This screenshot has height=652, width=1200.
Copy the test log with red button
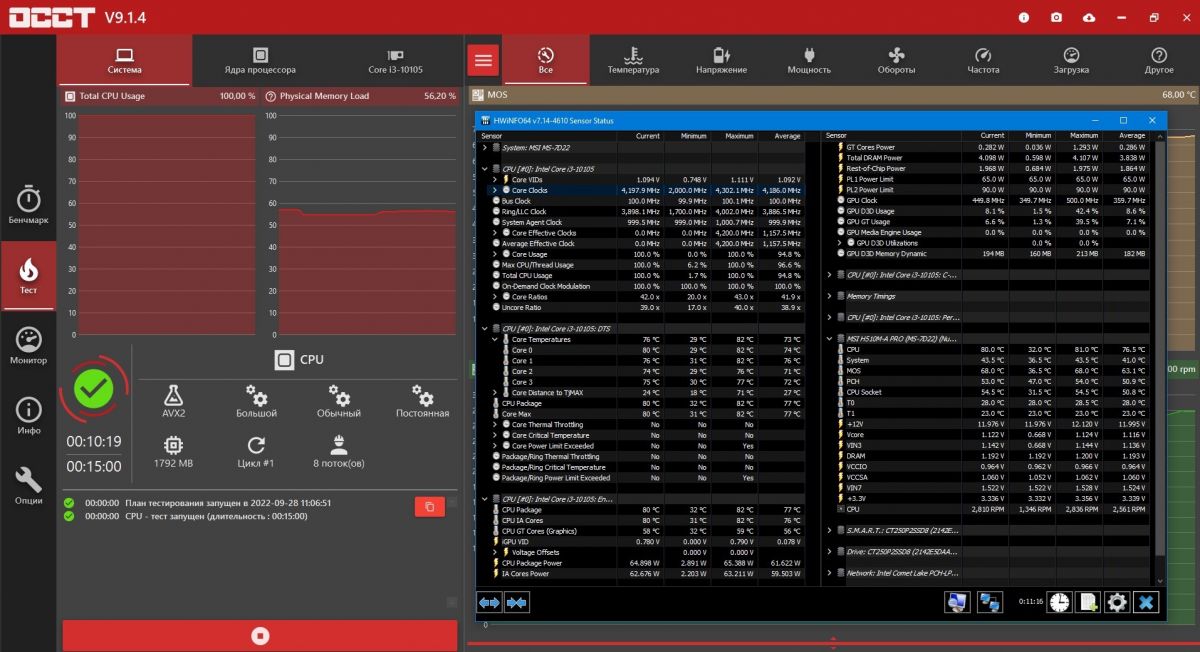pos(429,507)
